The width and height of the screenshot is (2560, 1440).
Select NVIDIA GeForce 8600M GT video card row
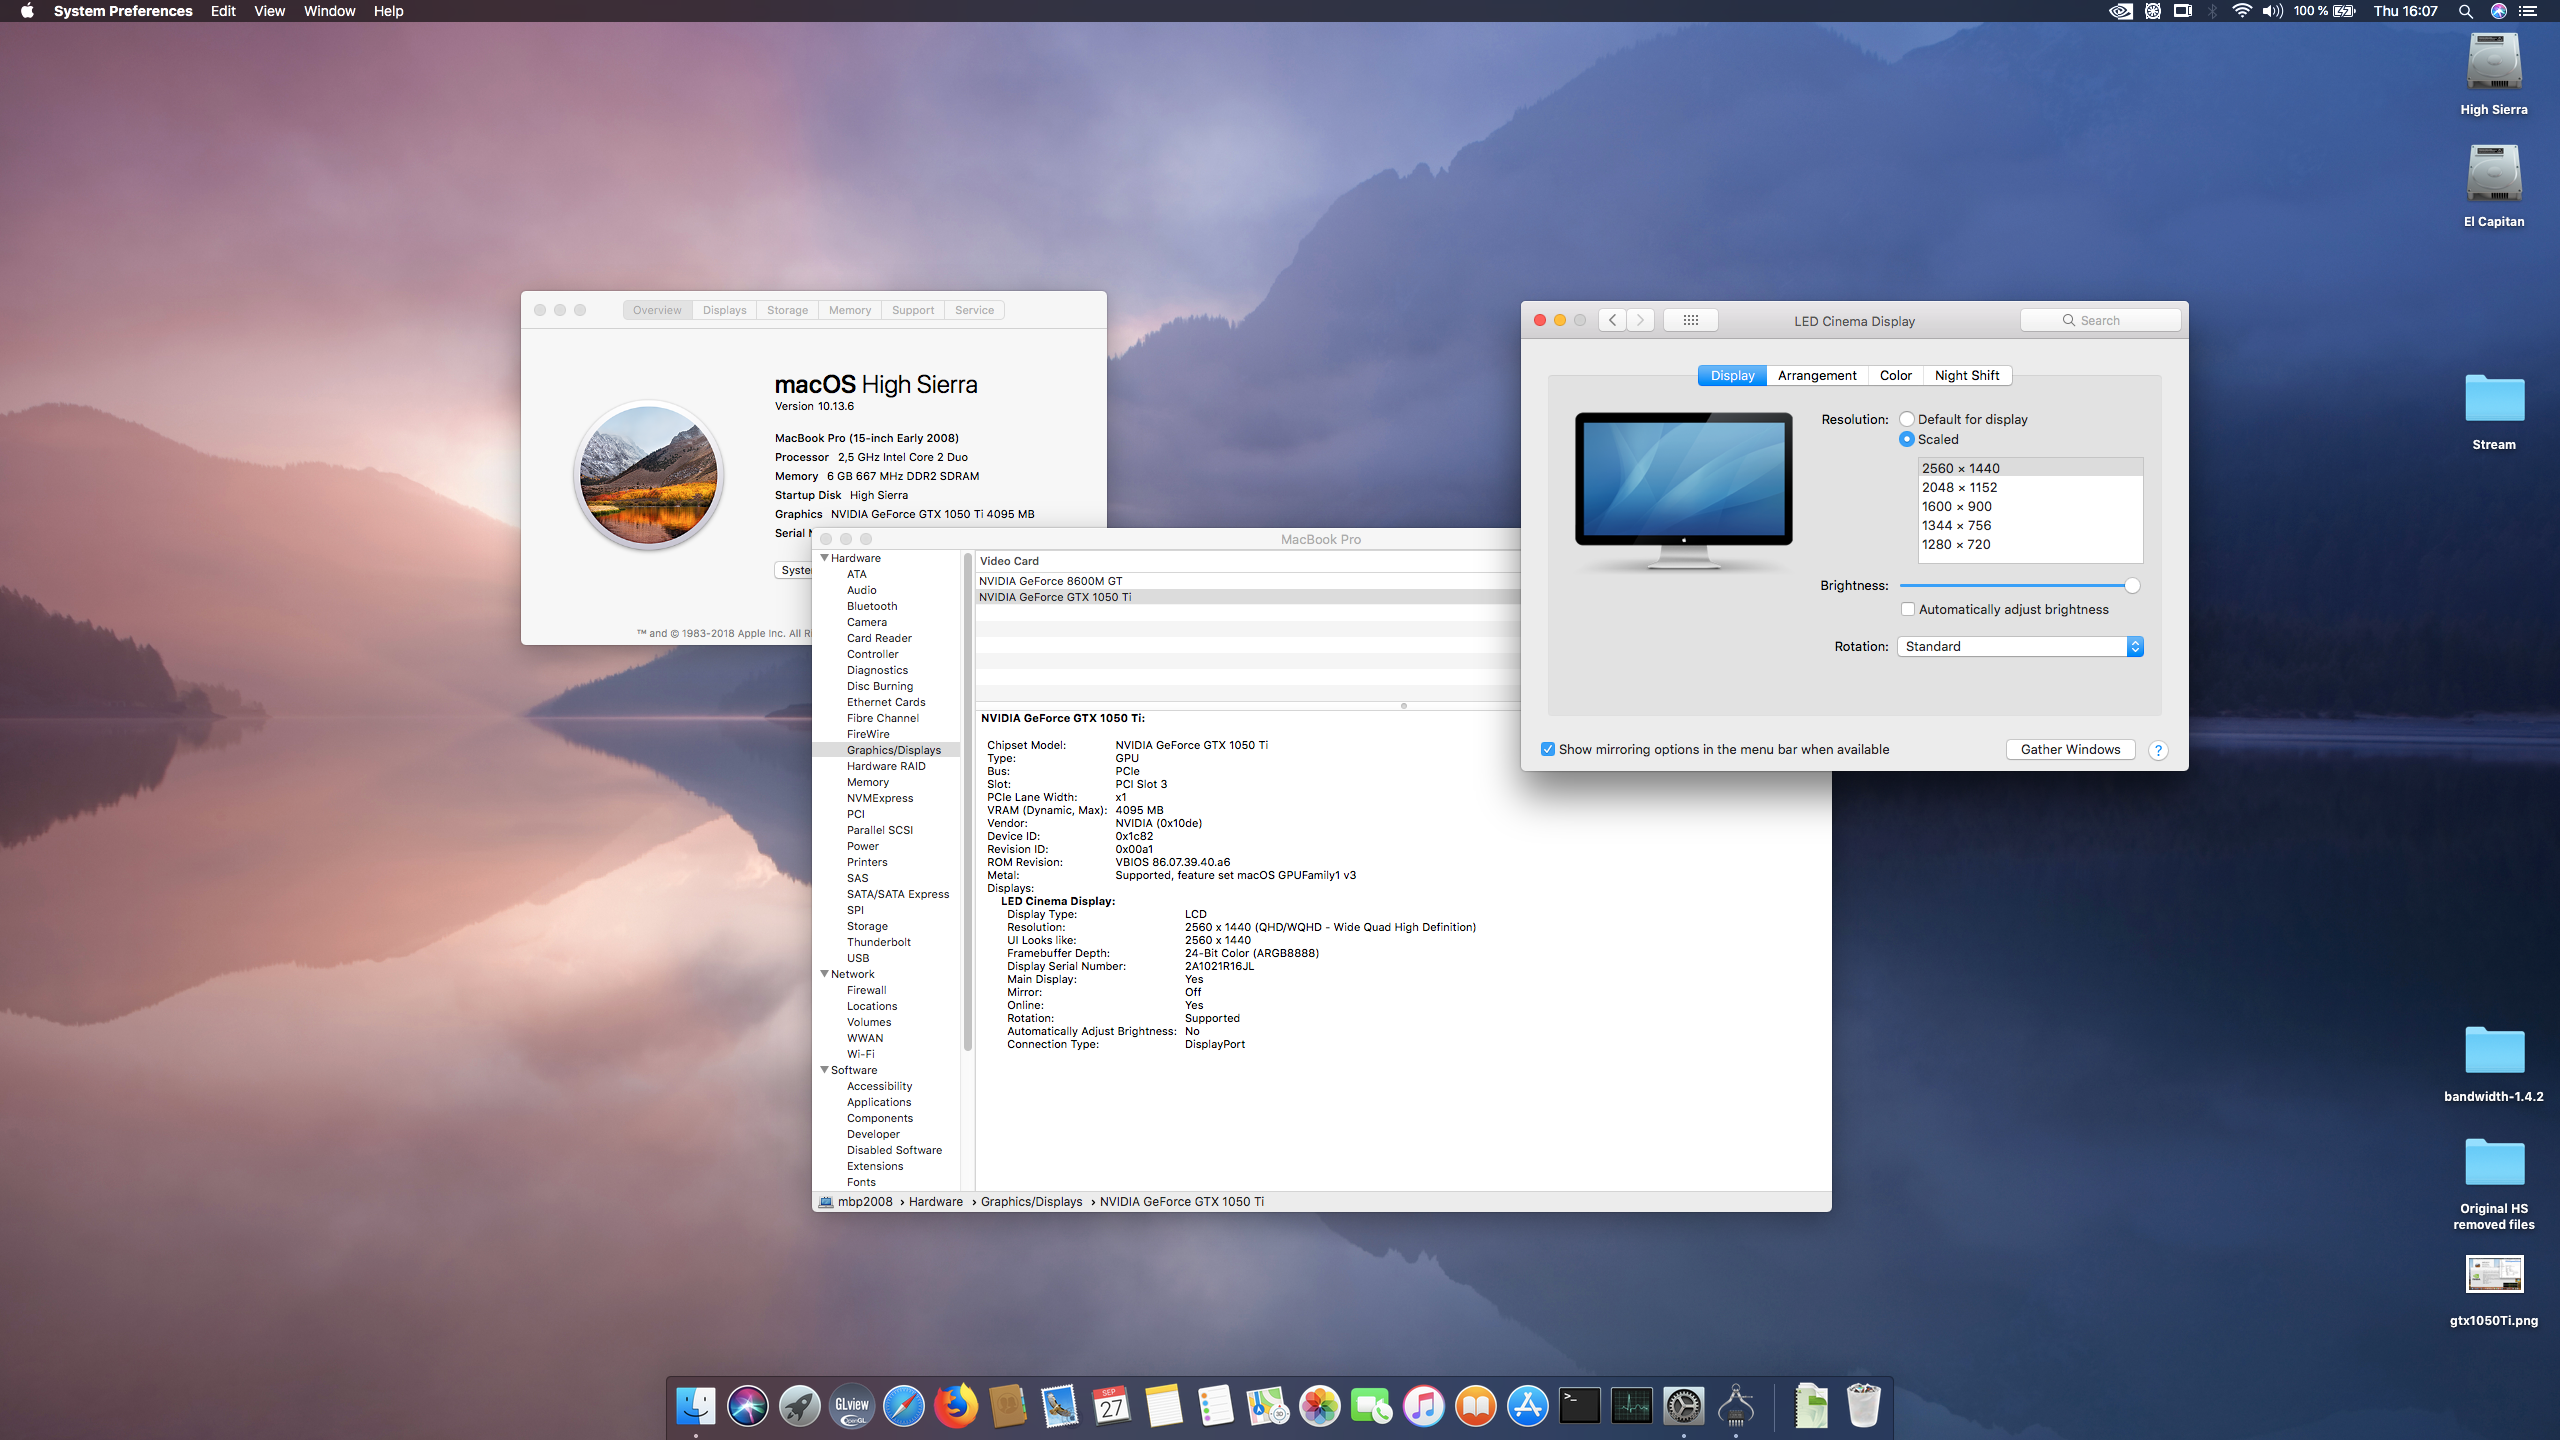tap(1248, 581)
